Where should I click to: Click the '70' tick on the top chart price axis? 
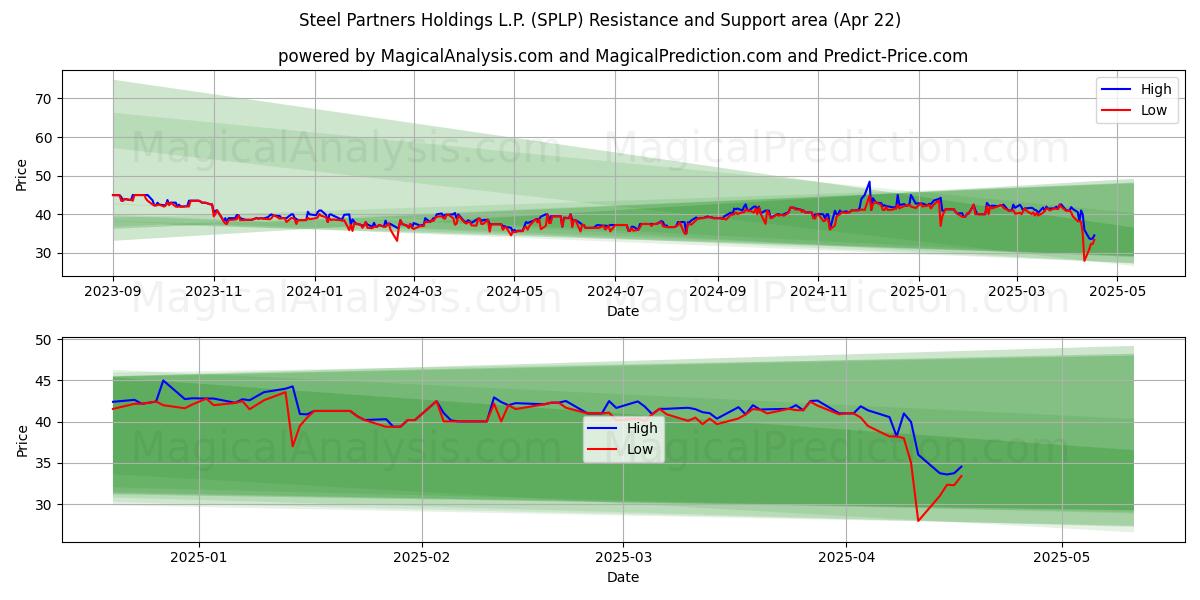point(42,99)
